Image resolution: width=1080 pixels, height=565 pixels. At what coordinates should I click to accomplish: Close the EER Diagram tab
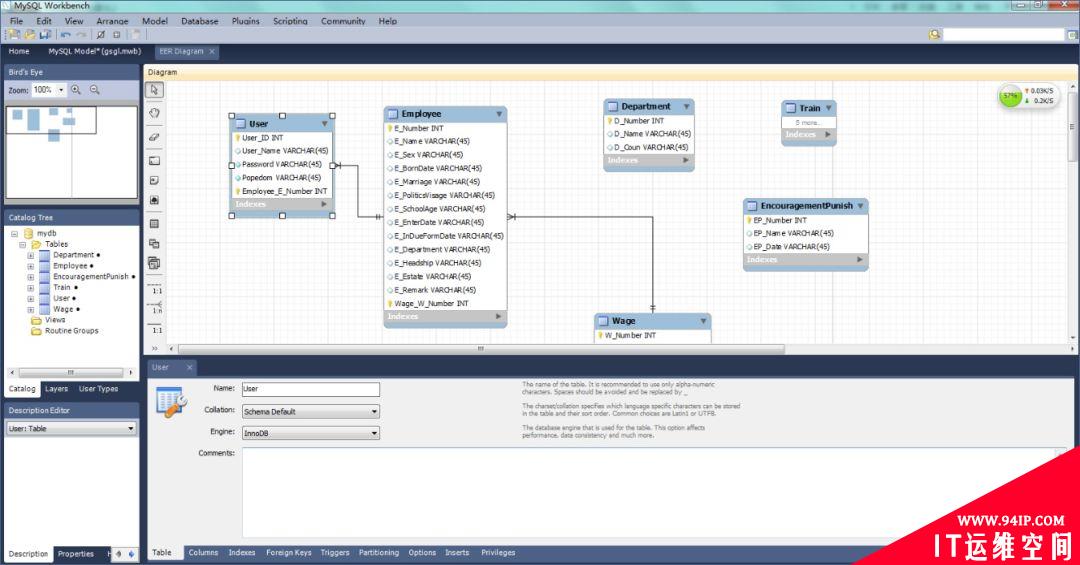[212, 51]
